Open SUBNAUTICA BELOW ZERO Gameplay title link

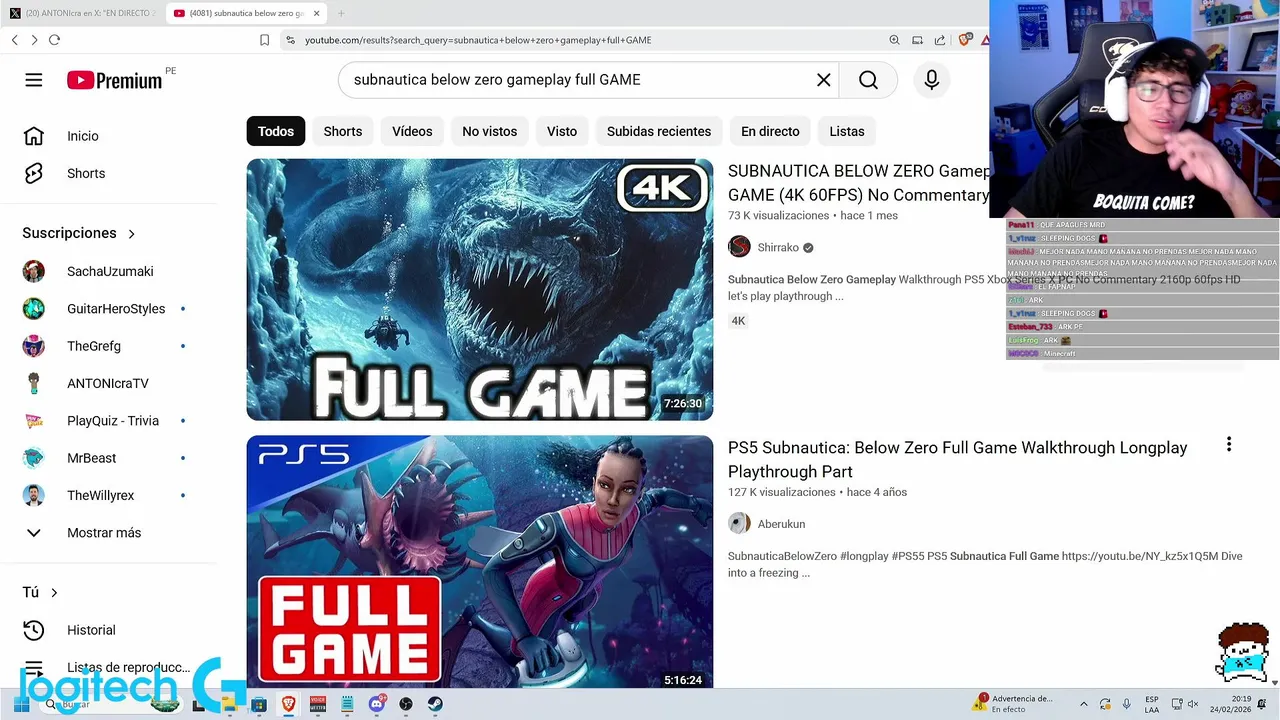(x=859, y=183)
